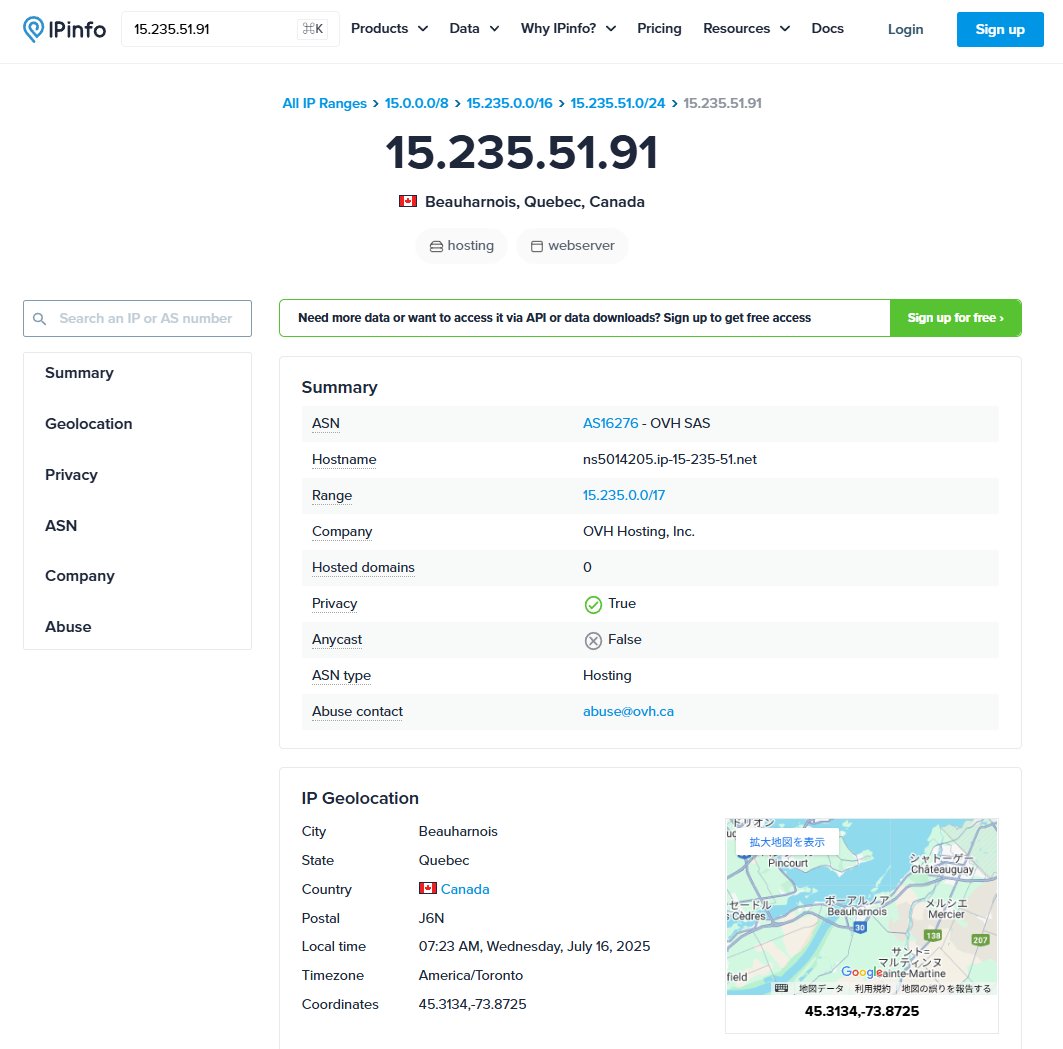Click Search an IP or AS number field
1063x1049 pixels.
coord(137,319)
